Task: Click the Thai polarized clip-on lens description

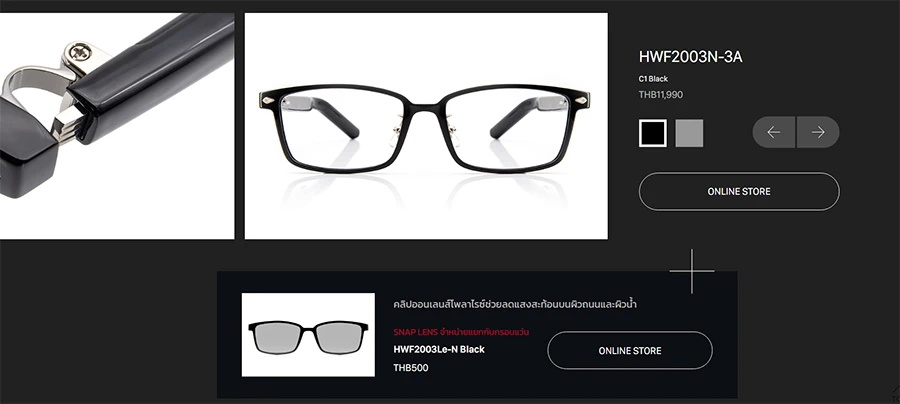Action: pos(515,304)
